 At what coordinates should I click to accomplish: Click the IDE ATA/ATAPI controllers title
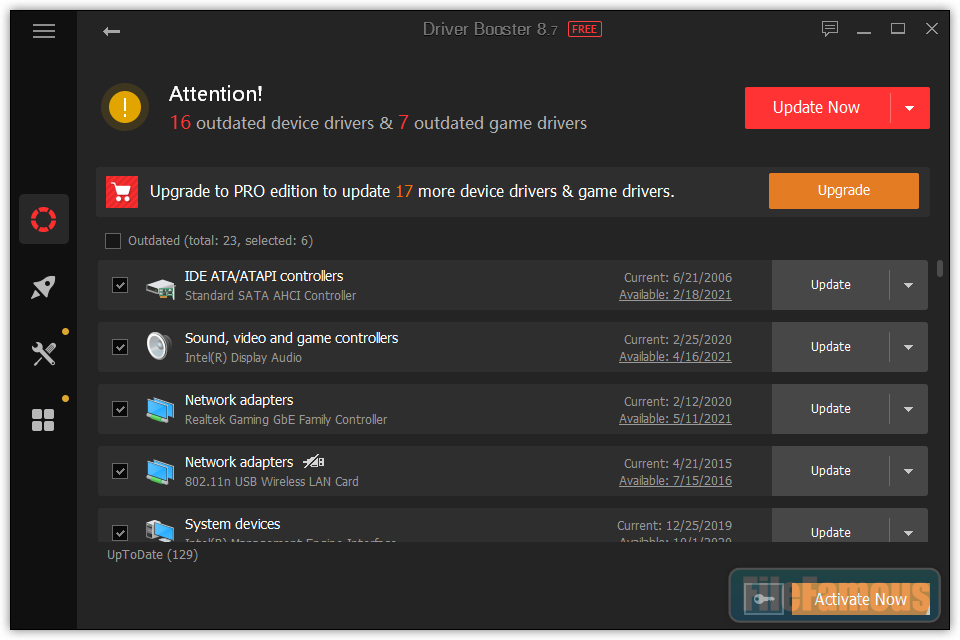(264, 276)
